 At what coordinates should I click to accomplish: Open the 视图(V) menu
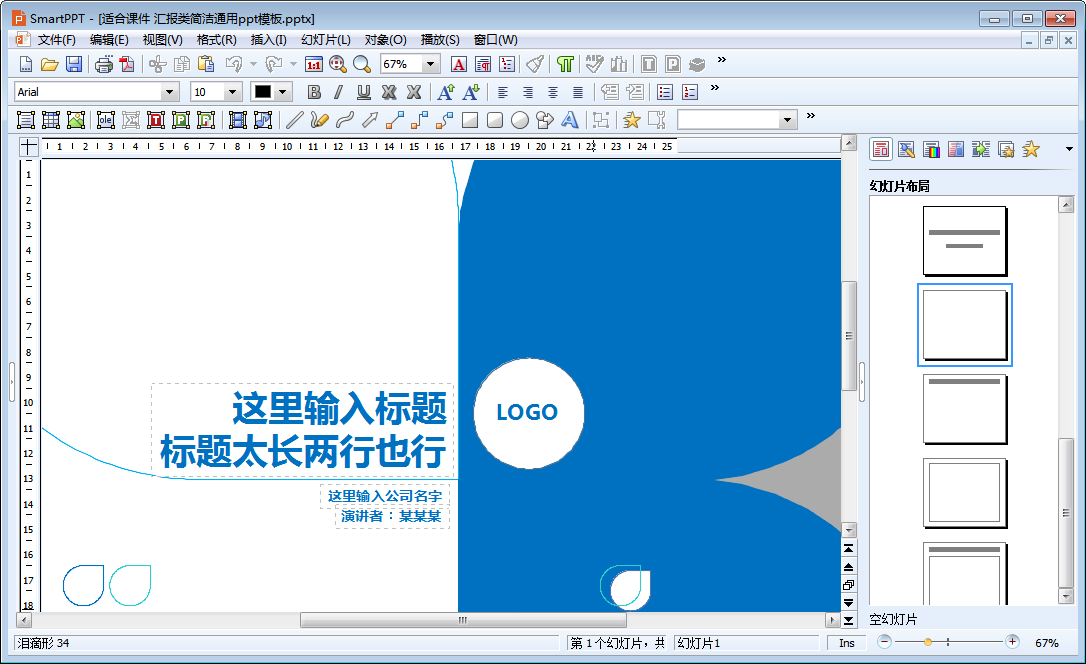pos(163,40)
